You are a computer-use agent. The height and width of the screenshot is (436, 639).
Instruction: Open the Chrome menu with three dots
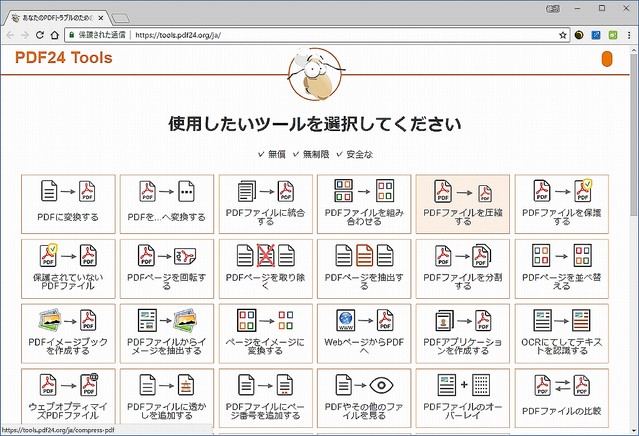point(627,34)
